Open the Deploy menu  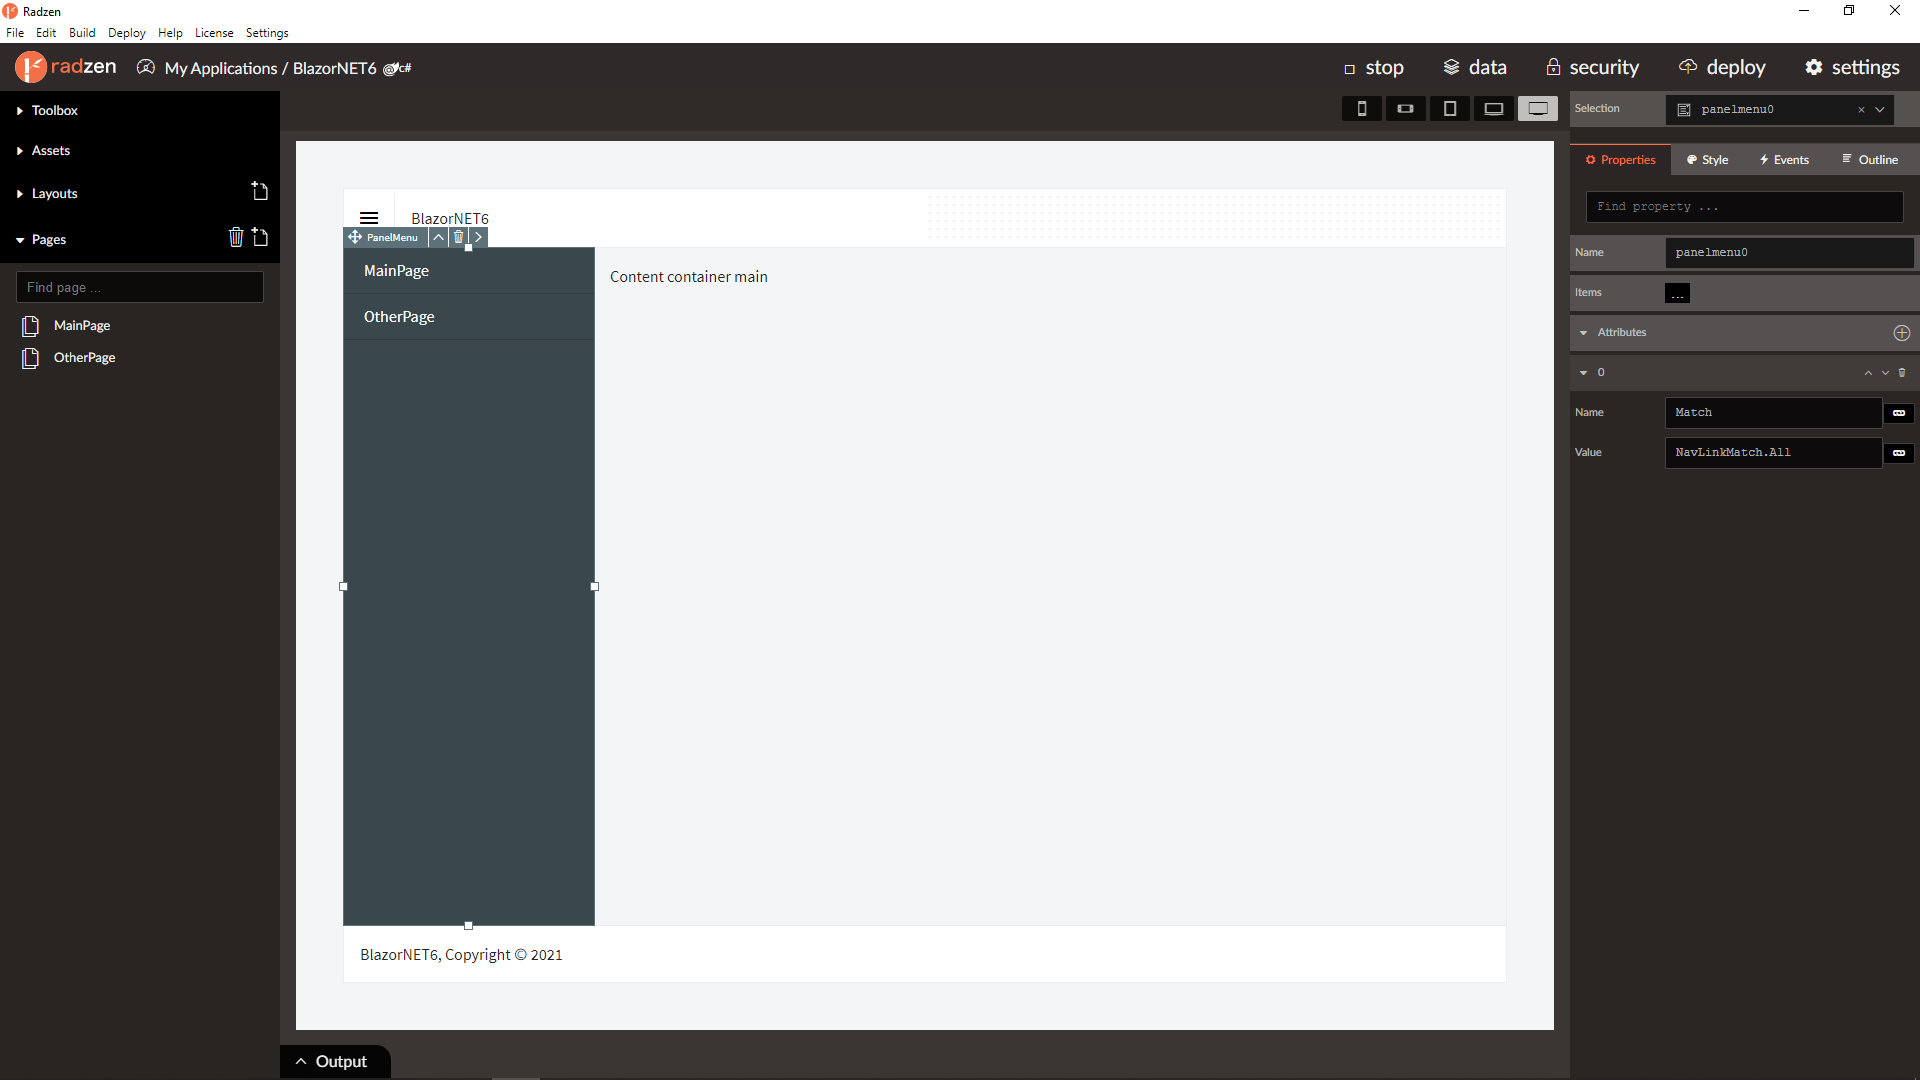(127, 32)
